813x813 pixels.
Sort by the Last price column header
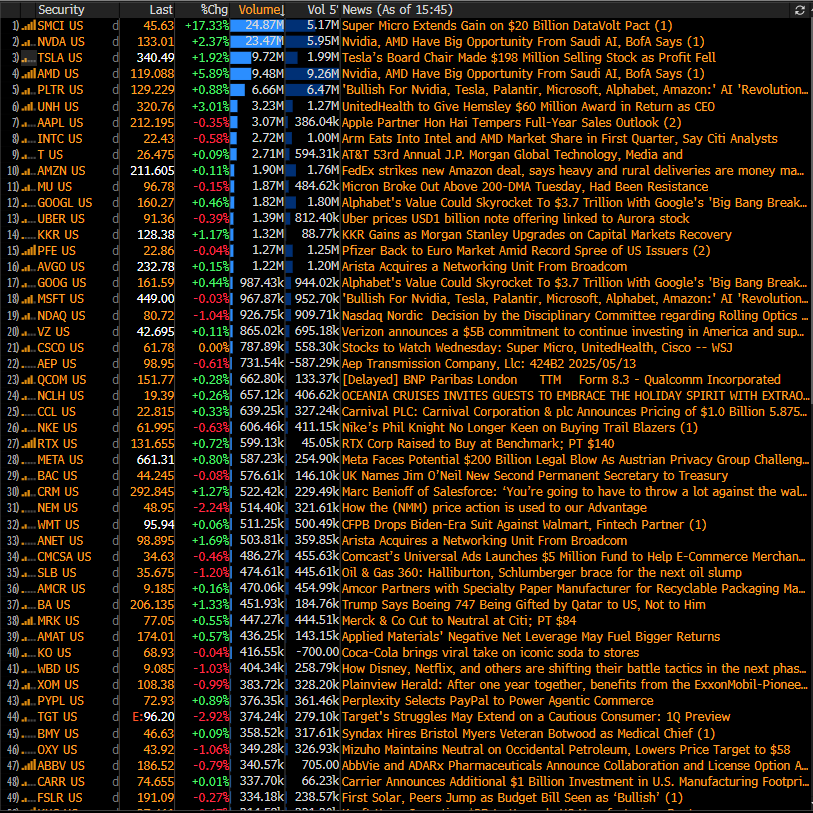coord(161,10)
